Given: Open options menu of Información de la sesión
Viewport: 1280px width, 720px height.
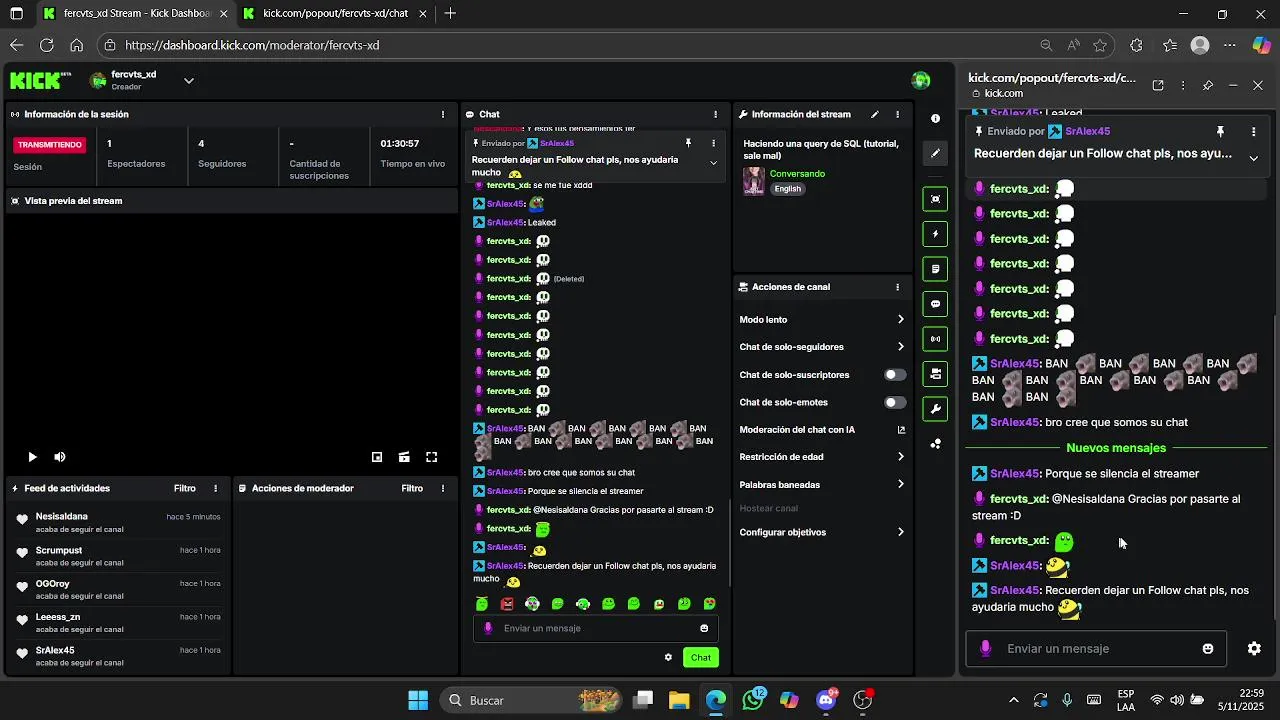Looking at the screenshot, I should coord(443,114).
